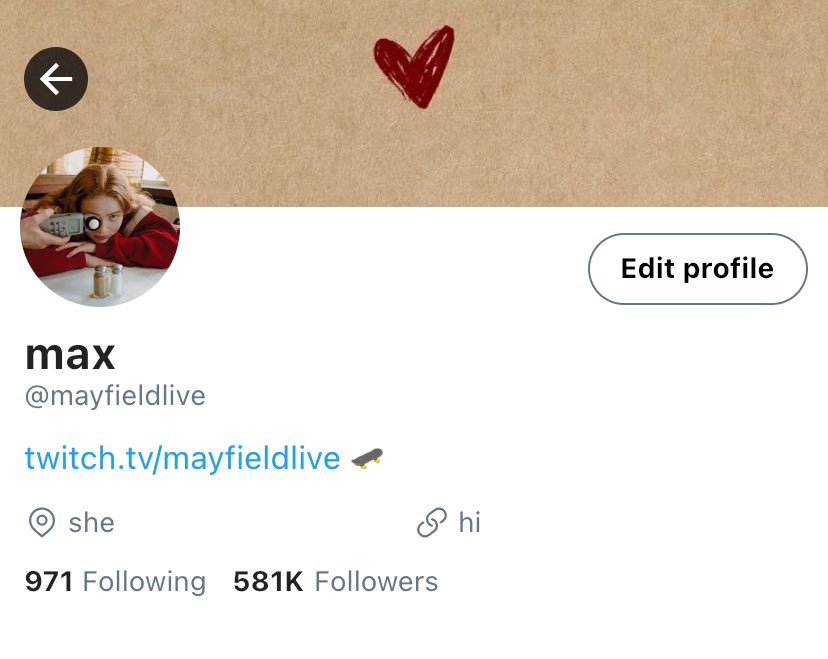Open the Following list label

(x=144, y=582)
